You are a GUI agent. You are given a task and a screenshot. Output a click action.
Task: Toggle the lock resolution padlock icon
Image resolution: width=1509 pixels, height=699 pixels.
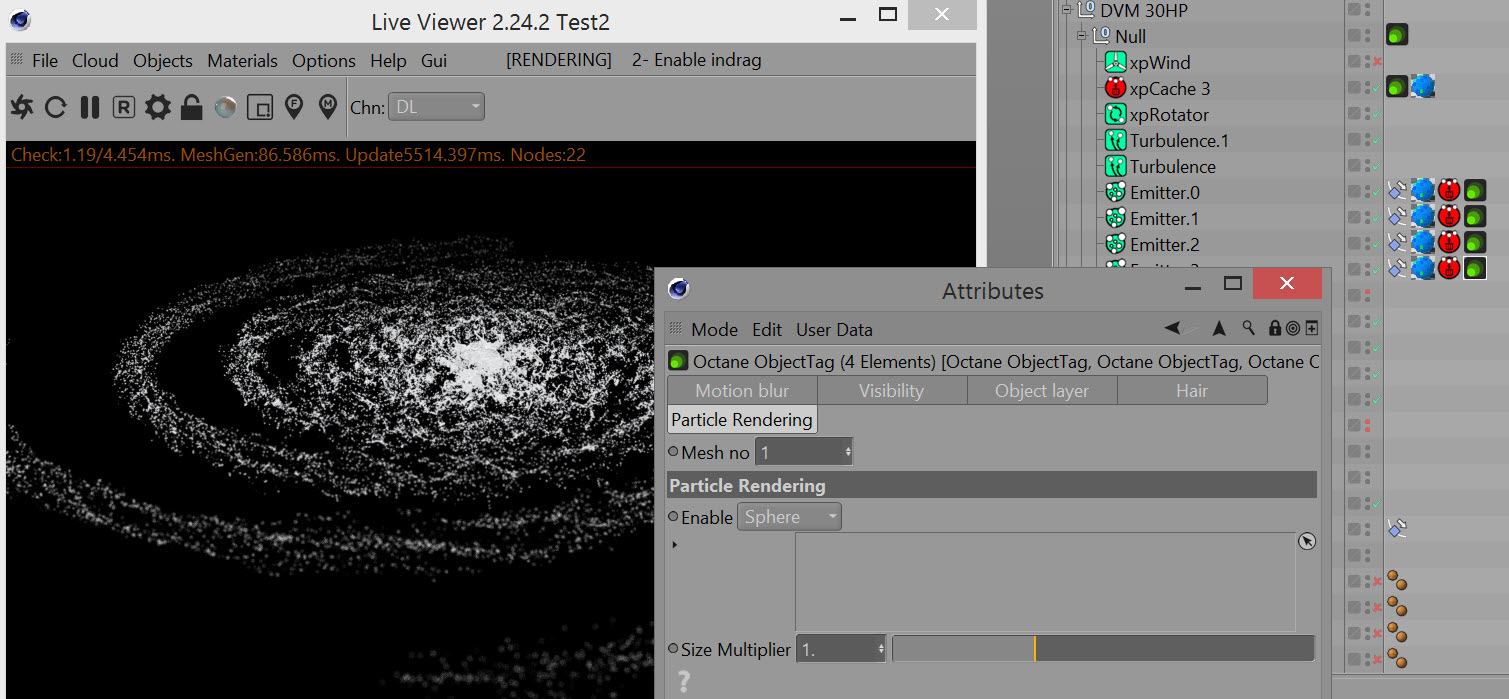[x=192, y=107]
